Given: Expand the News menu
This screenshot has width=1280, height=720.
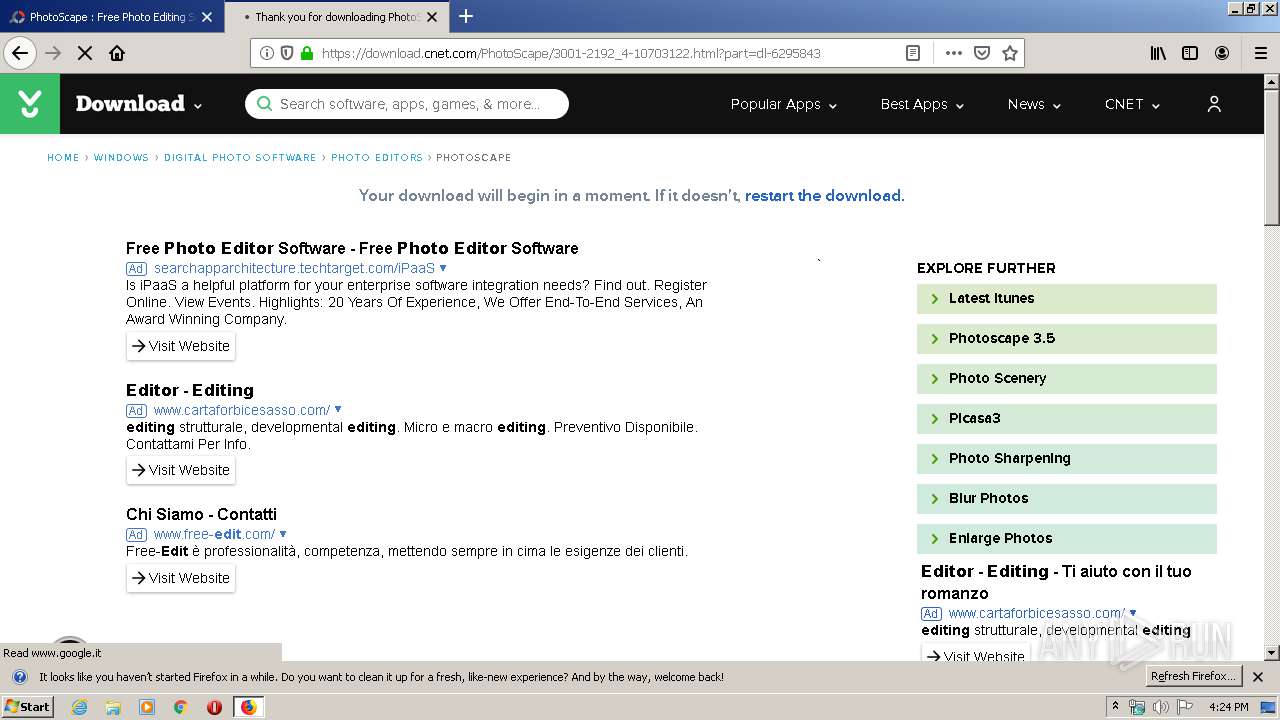Looking at the screenshot, I should pyautogui.click(x=1034, y=104).
